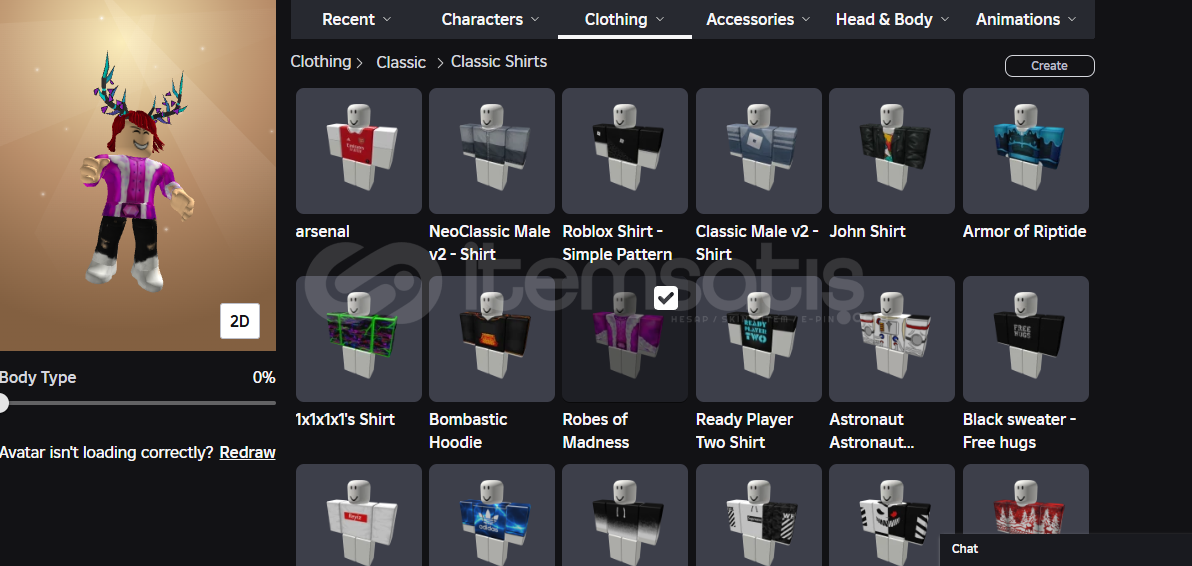The width and height of the screenshot is (1192, 566).
Task: Switch avatar preview to 2D
Action: 239,321
